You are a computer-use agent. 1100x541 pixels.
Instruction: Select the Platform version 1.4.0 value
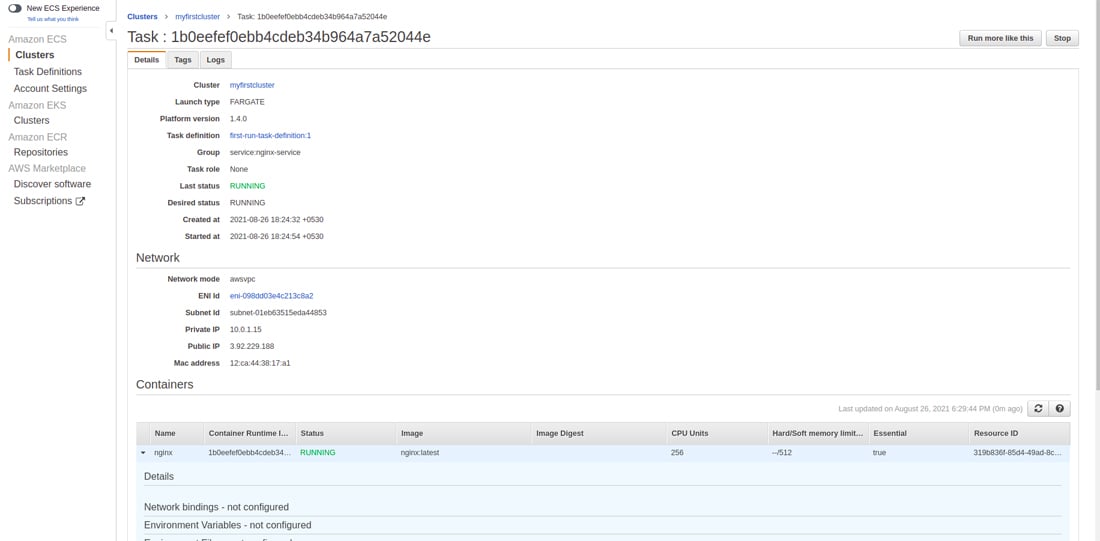[x=239, y=119]
